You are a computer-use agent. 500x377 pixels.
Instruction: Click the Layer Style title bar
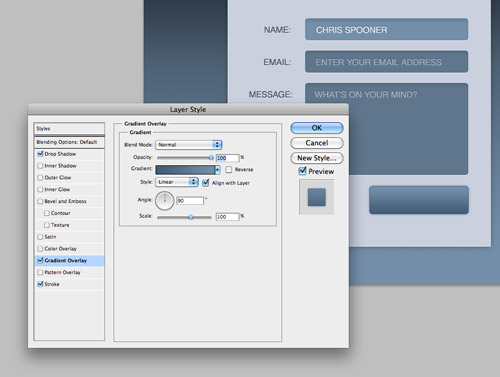188,109
